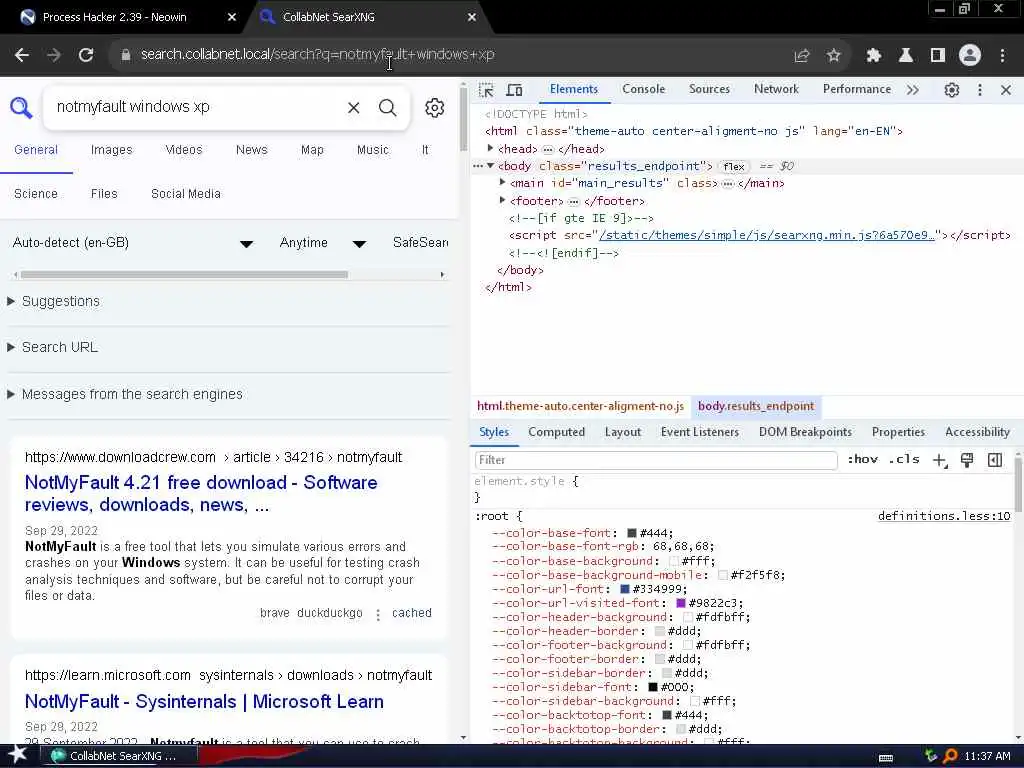Toggle .cls element classes pane

[904, 460]
